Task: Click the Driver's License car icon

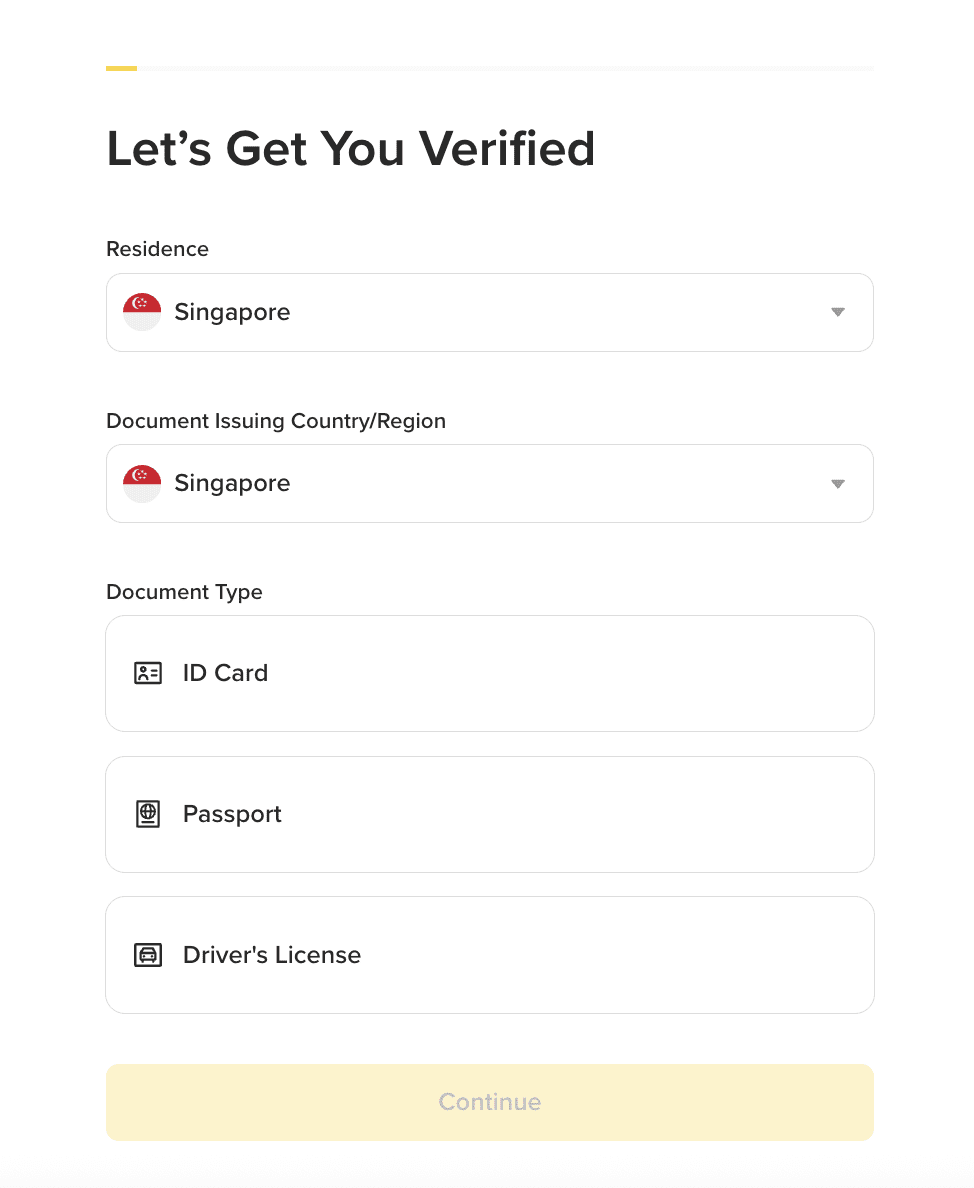Action: [148, 955]
